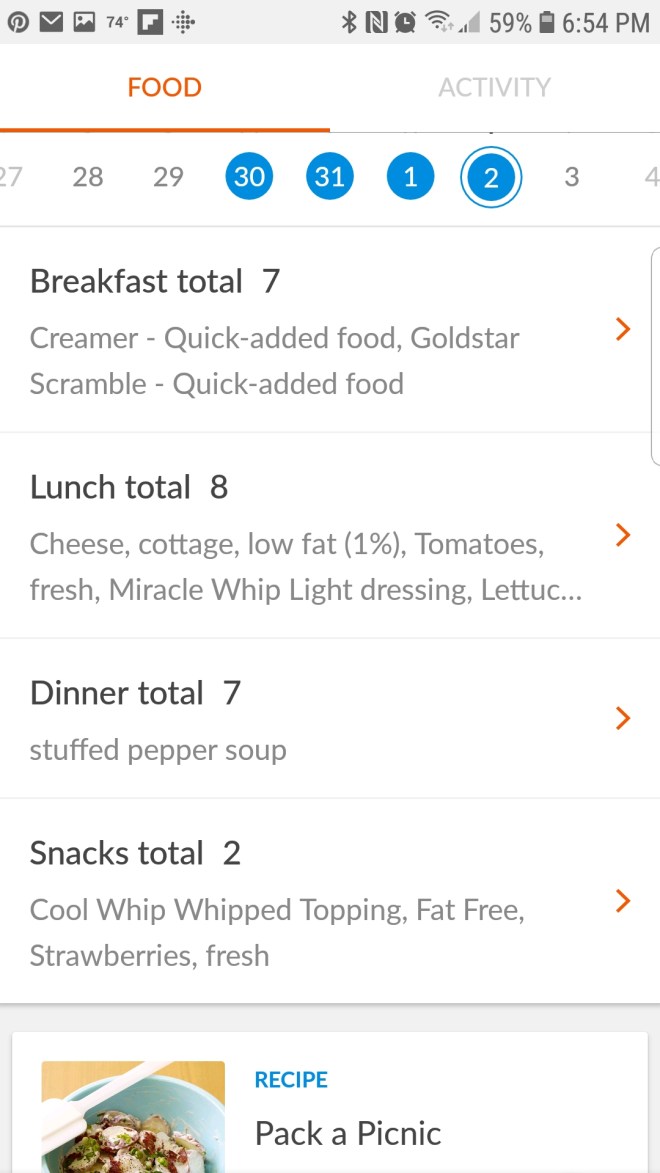Tap the picnic recipe thumbnail image
The image size is (660, 1173).
pos(133,1116)
